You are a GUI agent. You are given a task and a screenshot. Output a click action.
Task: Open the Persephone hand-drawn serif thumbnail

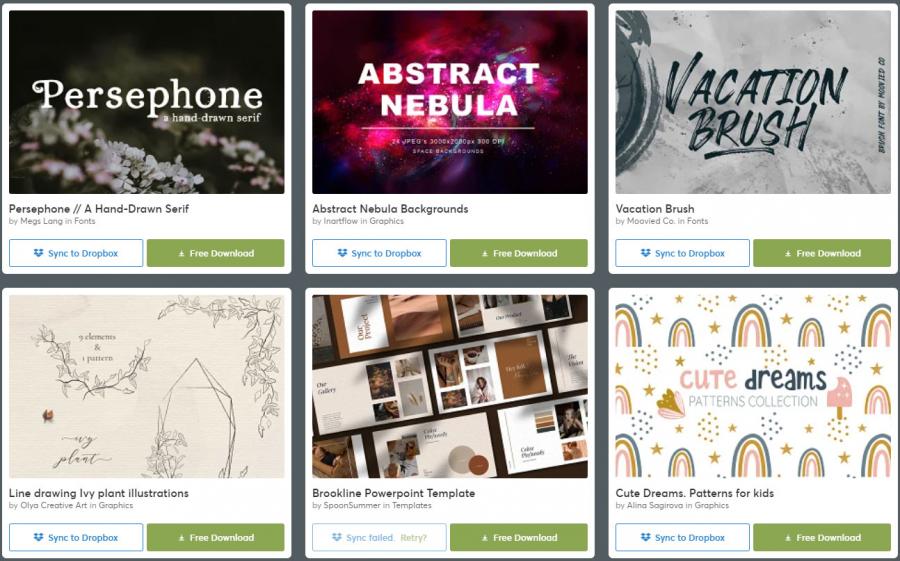click(x=146, y=102)
